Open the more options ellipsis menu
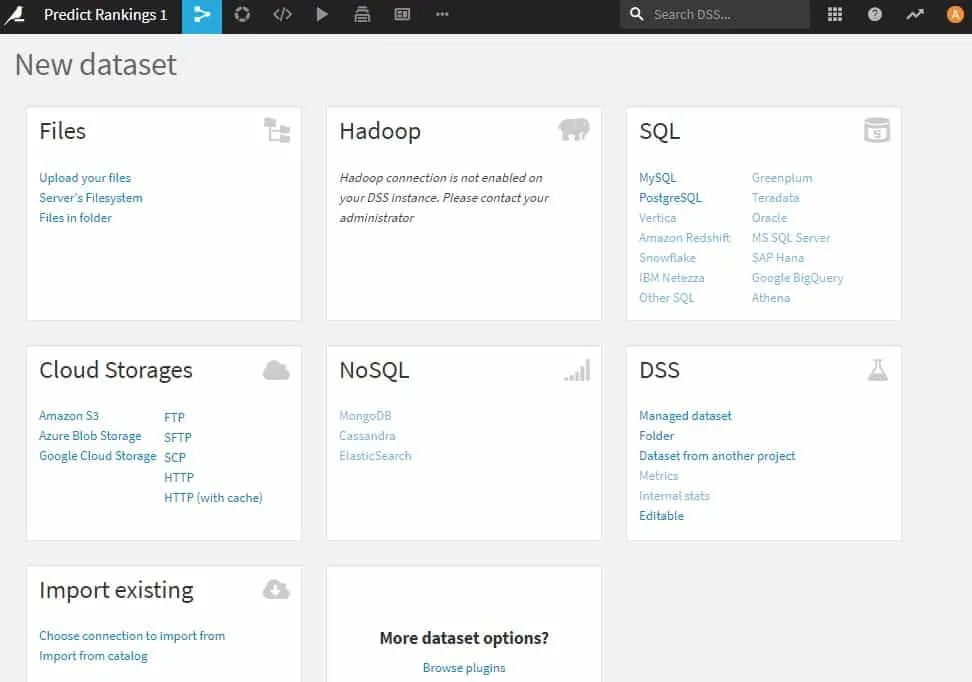The height and width of the screenshot is (682, 972). coord(442,14)
